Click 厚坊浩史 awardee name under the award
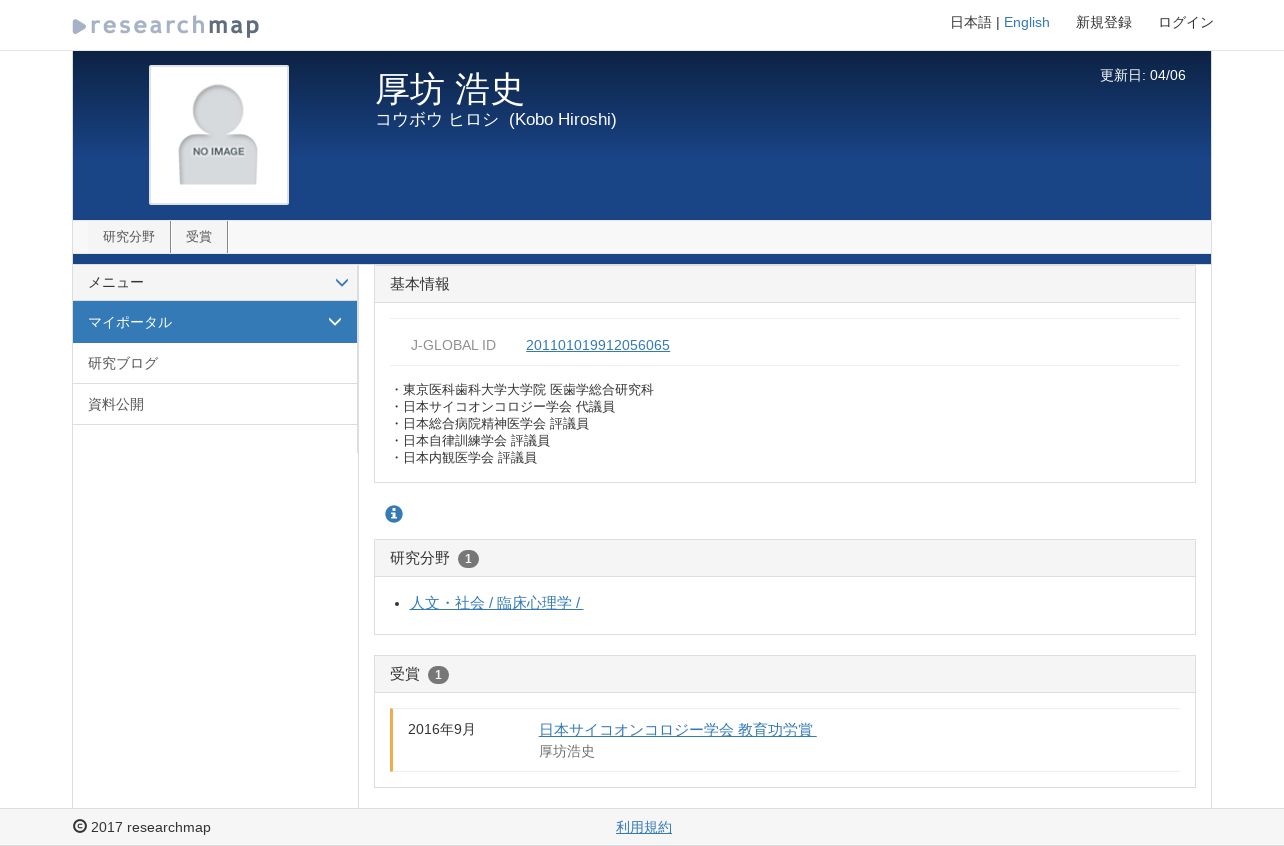The height and width of the screenshot is (846, 1284). [x=567, y=752]
